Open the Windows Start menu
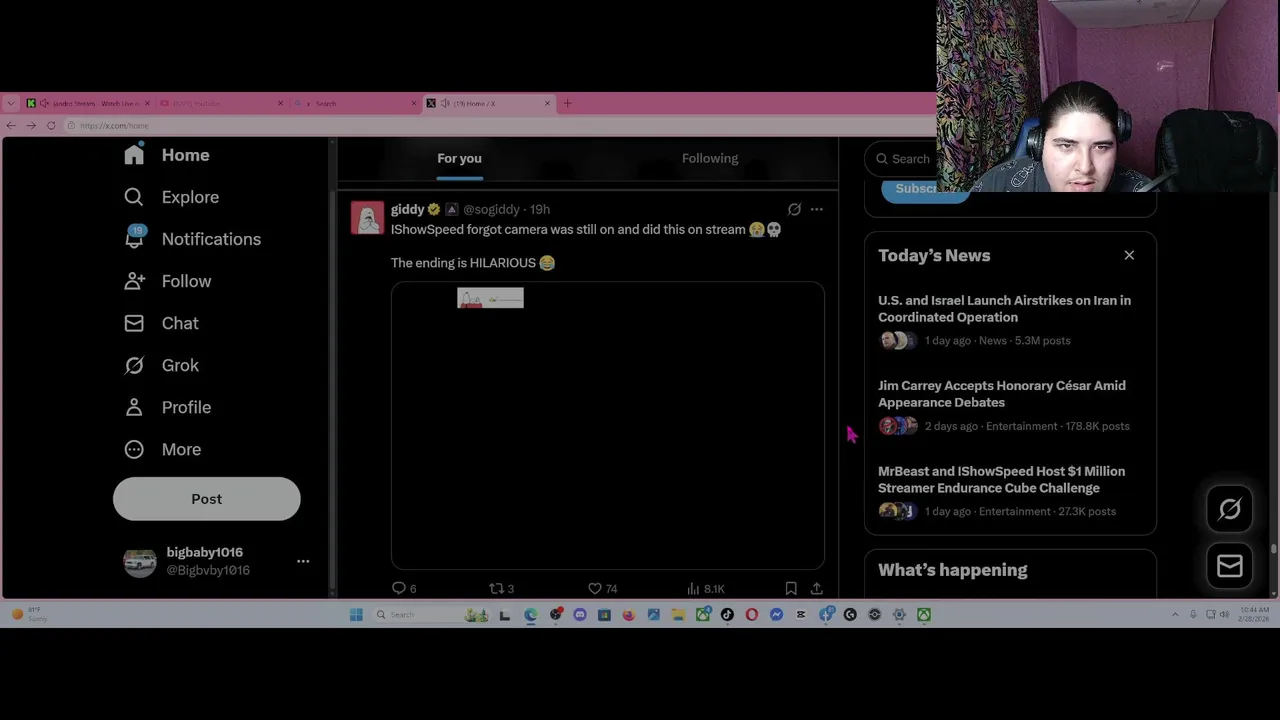Screen dimensions: 1280x720 [x=356, y=614]
